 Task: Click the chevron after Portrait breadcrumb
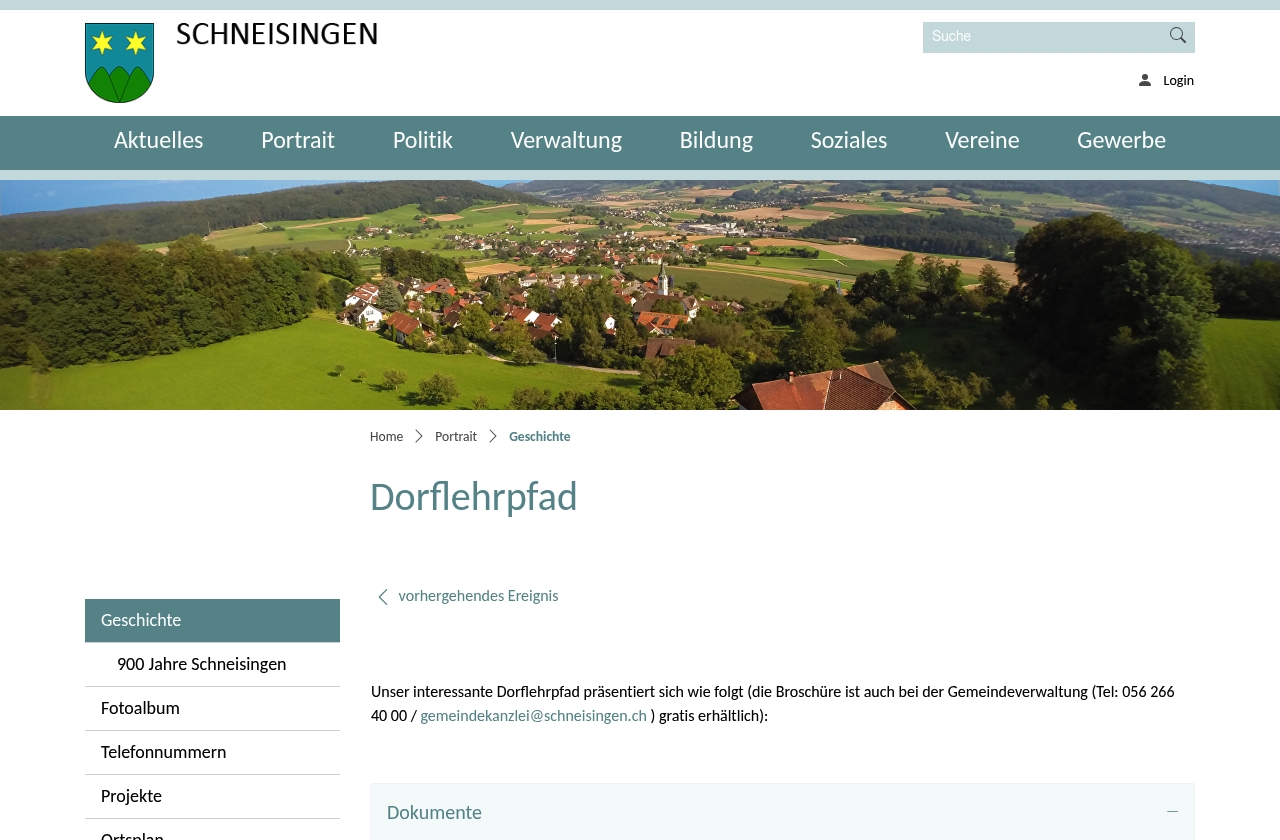click(491, 436)
